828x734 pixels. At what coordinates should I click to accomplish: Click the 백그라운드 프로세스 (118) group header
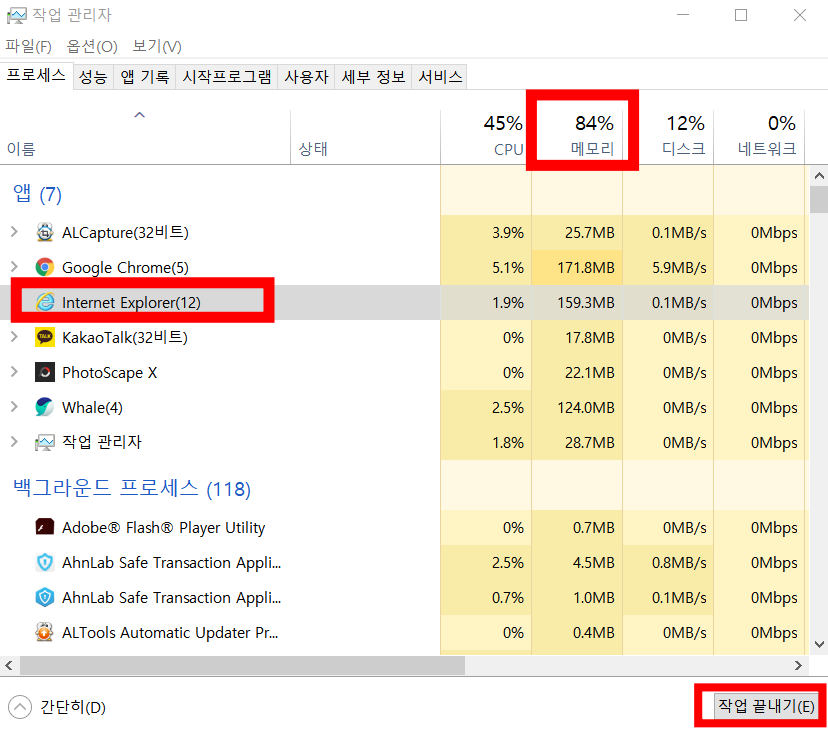click(132, 488)
